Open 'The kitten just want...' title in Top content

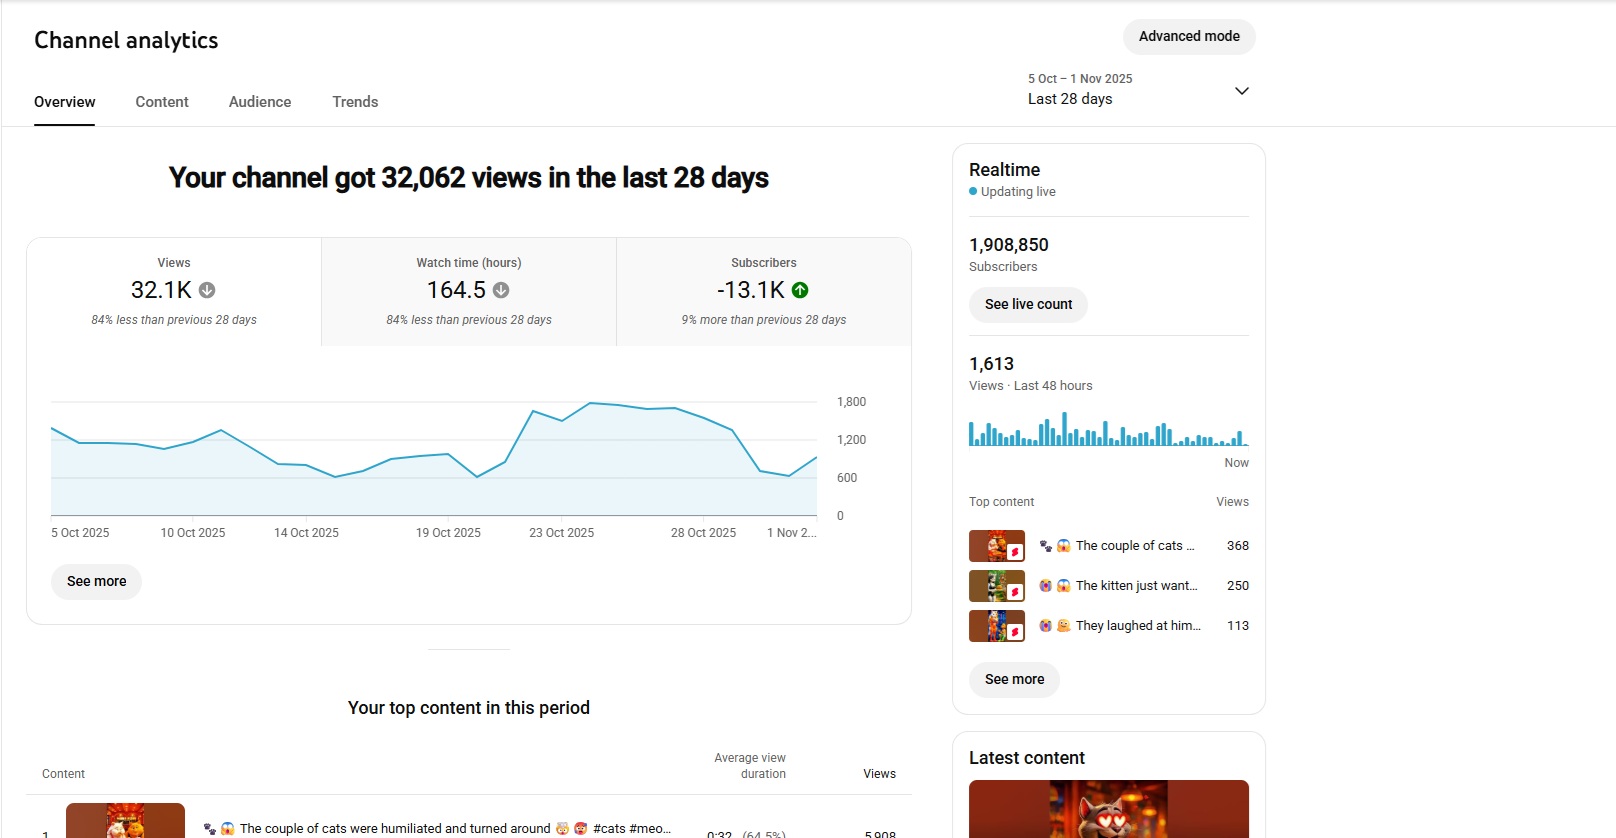(1136, 586)
